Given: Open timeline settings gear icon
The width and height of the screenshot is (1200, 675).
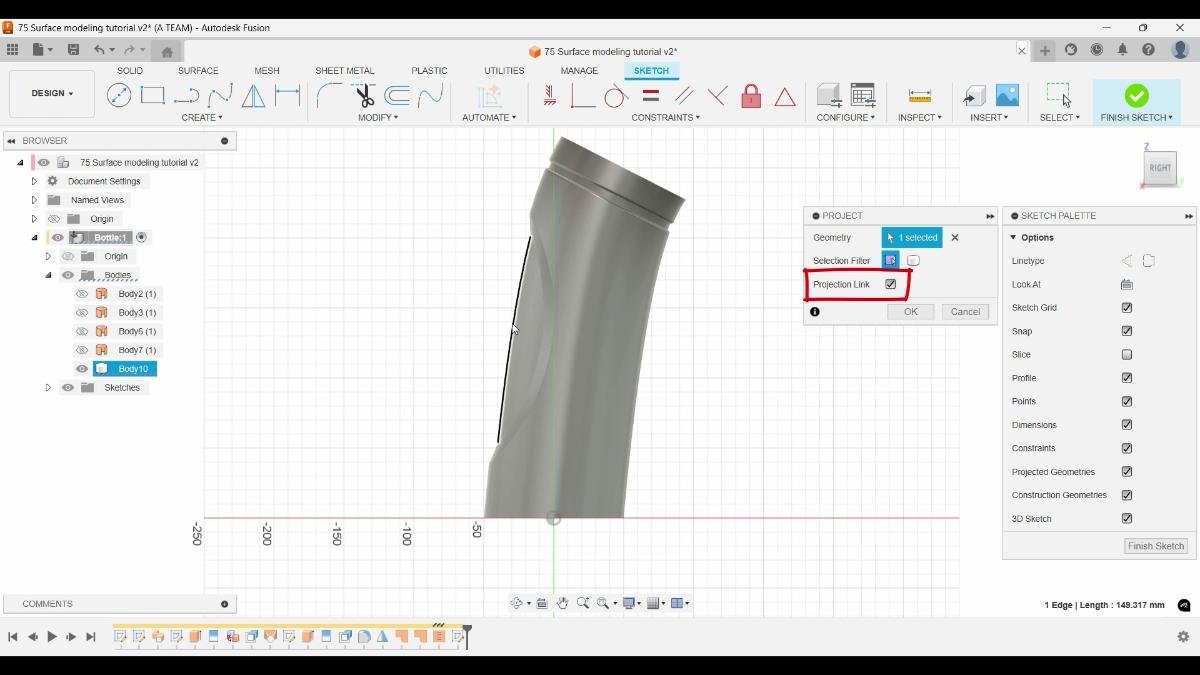Looking at the screenshot, I should tap(1183, 637).
